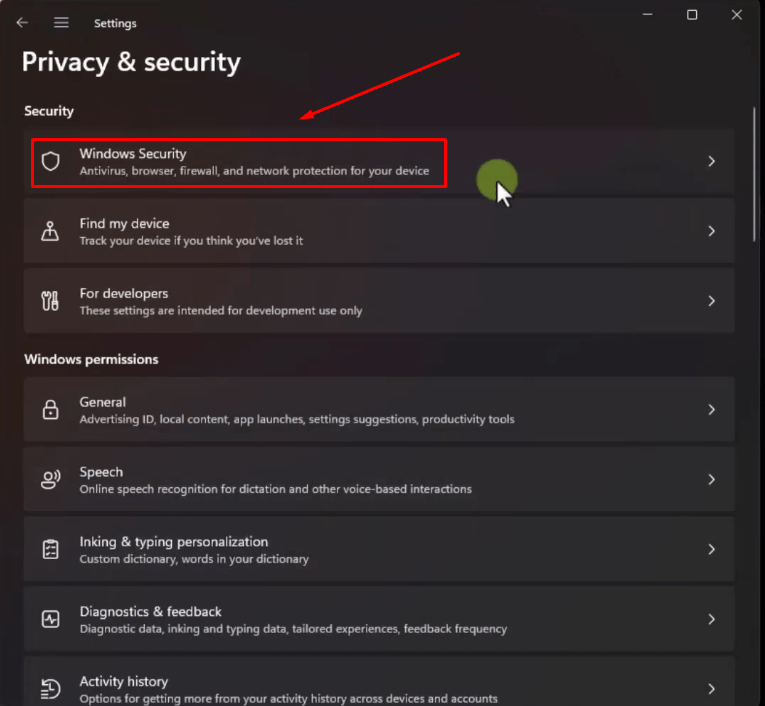This screenshot has height=706, width=765.
Task: Click 'Track your device if you think' description
Action: coord(191,241)
